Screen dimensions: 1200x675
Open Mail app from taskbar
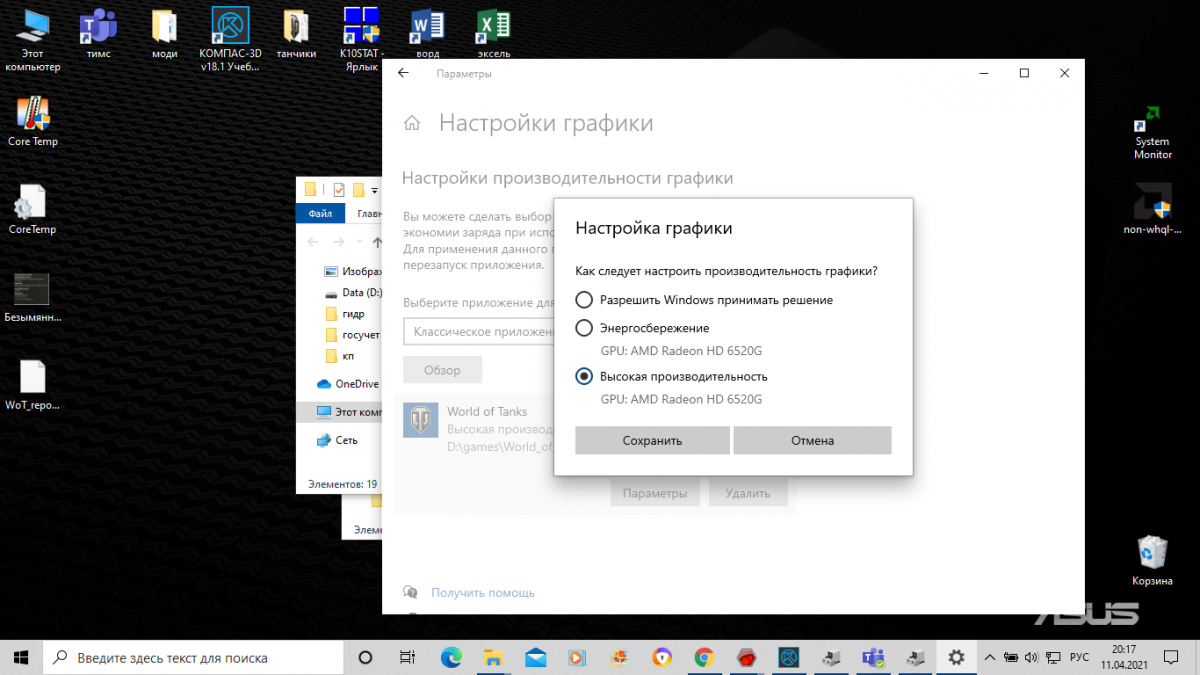click(535, 657)
